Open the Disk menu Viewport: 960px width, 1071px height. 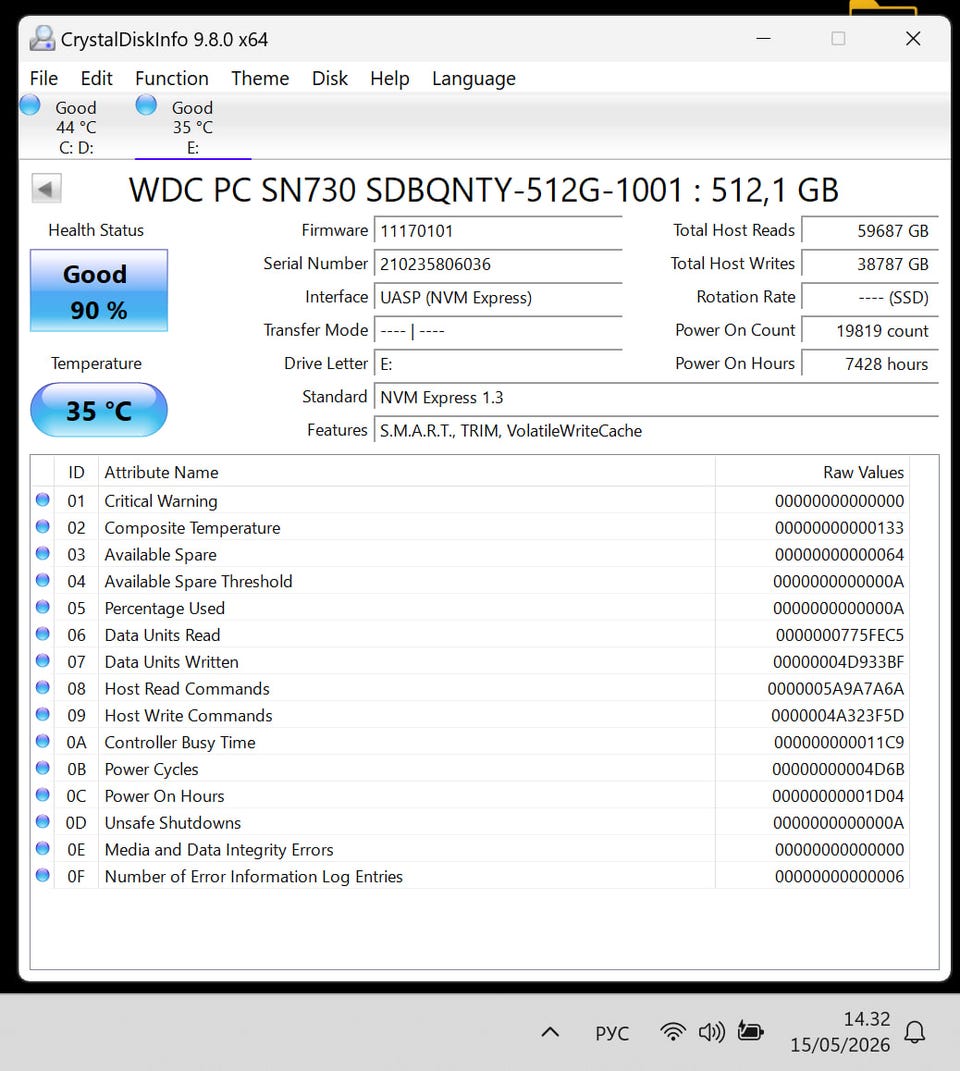tap(329, 79)
